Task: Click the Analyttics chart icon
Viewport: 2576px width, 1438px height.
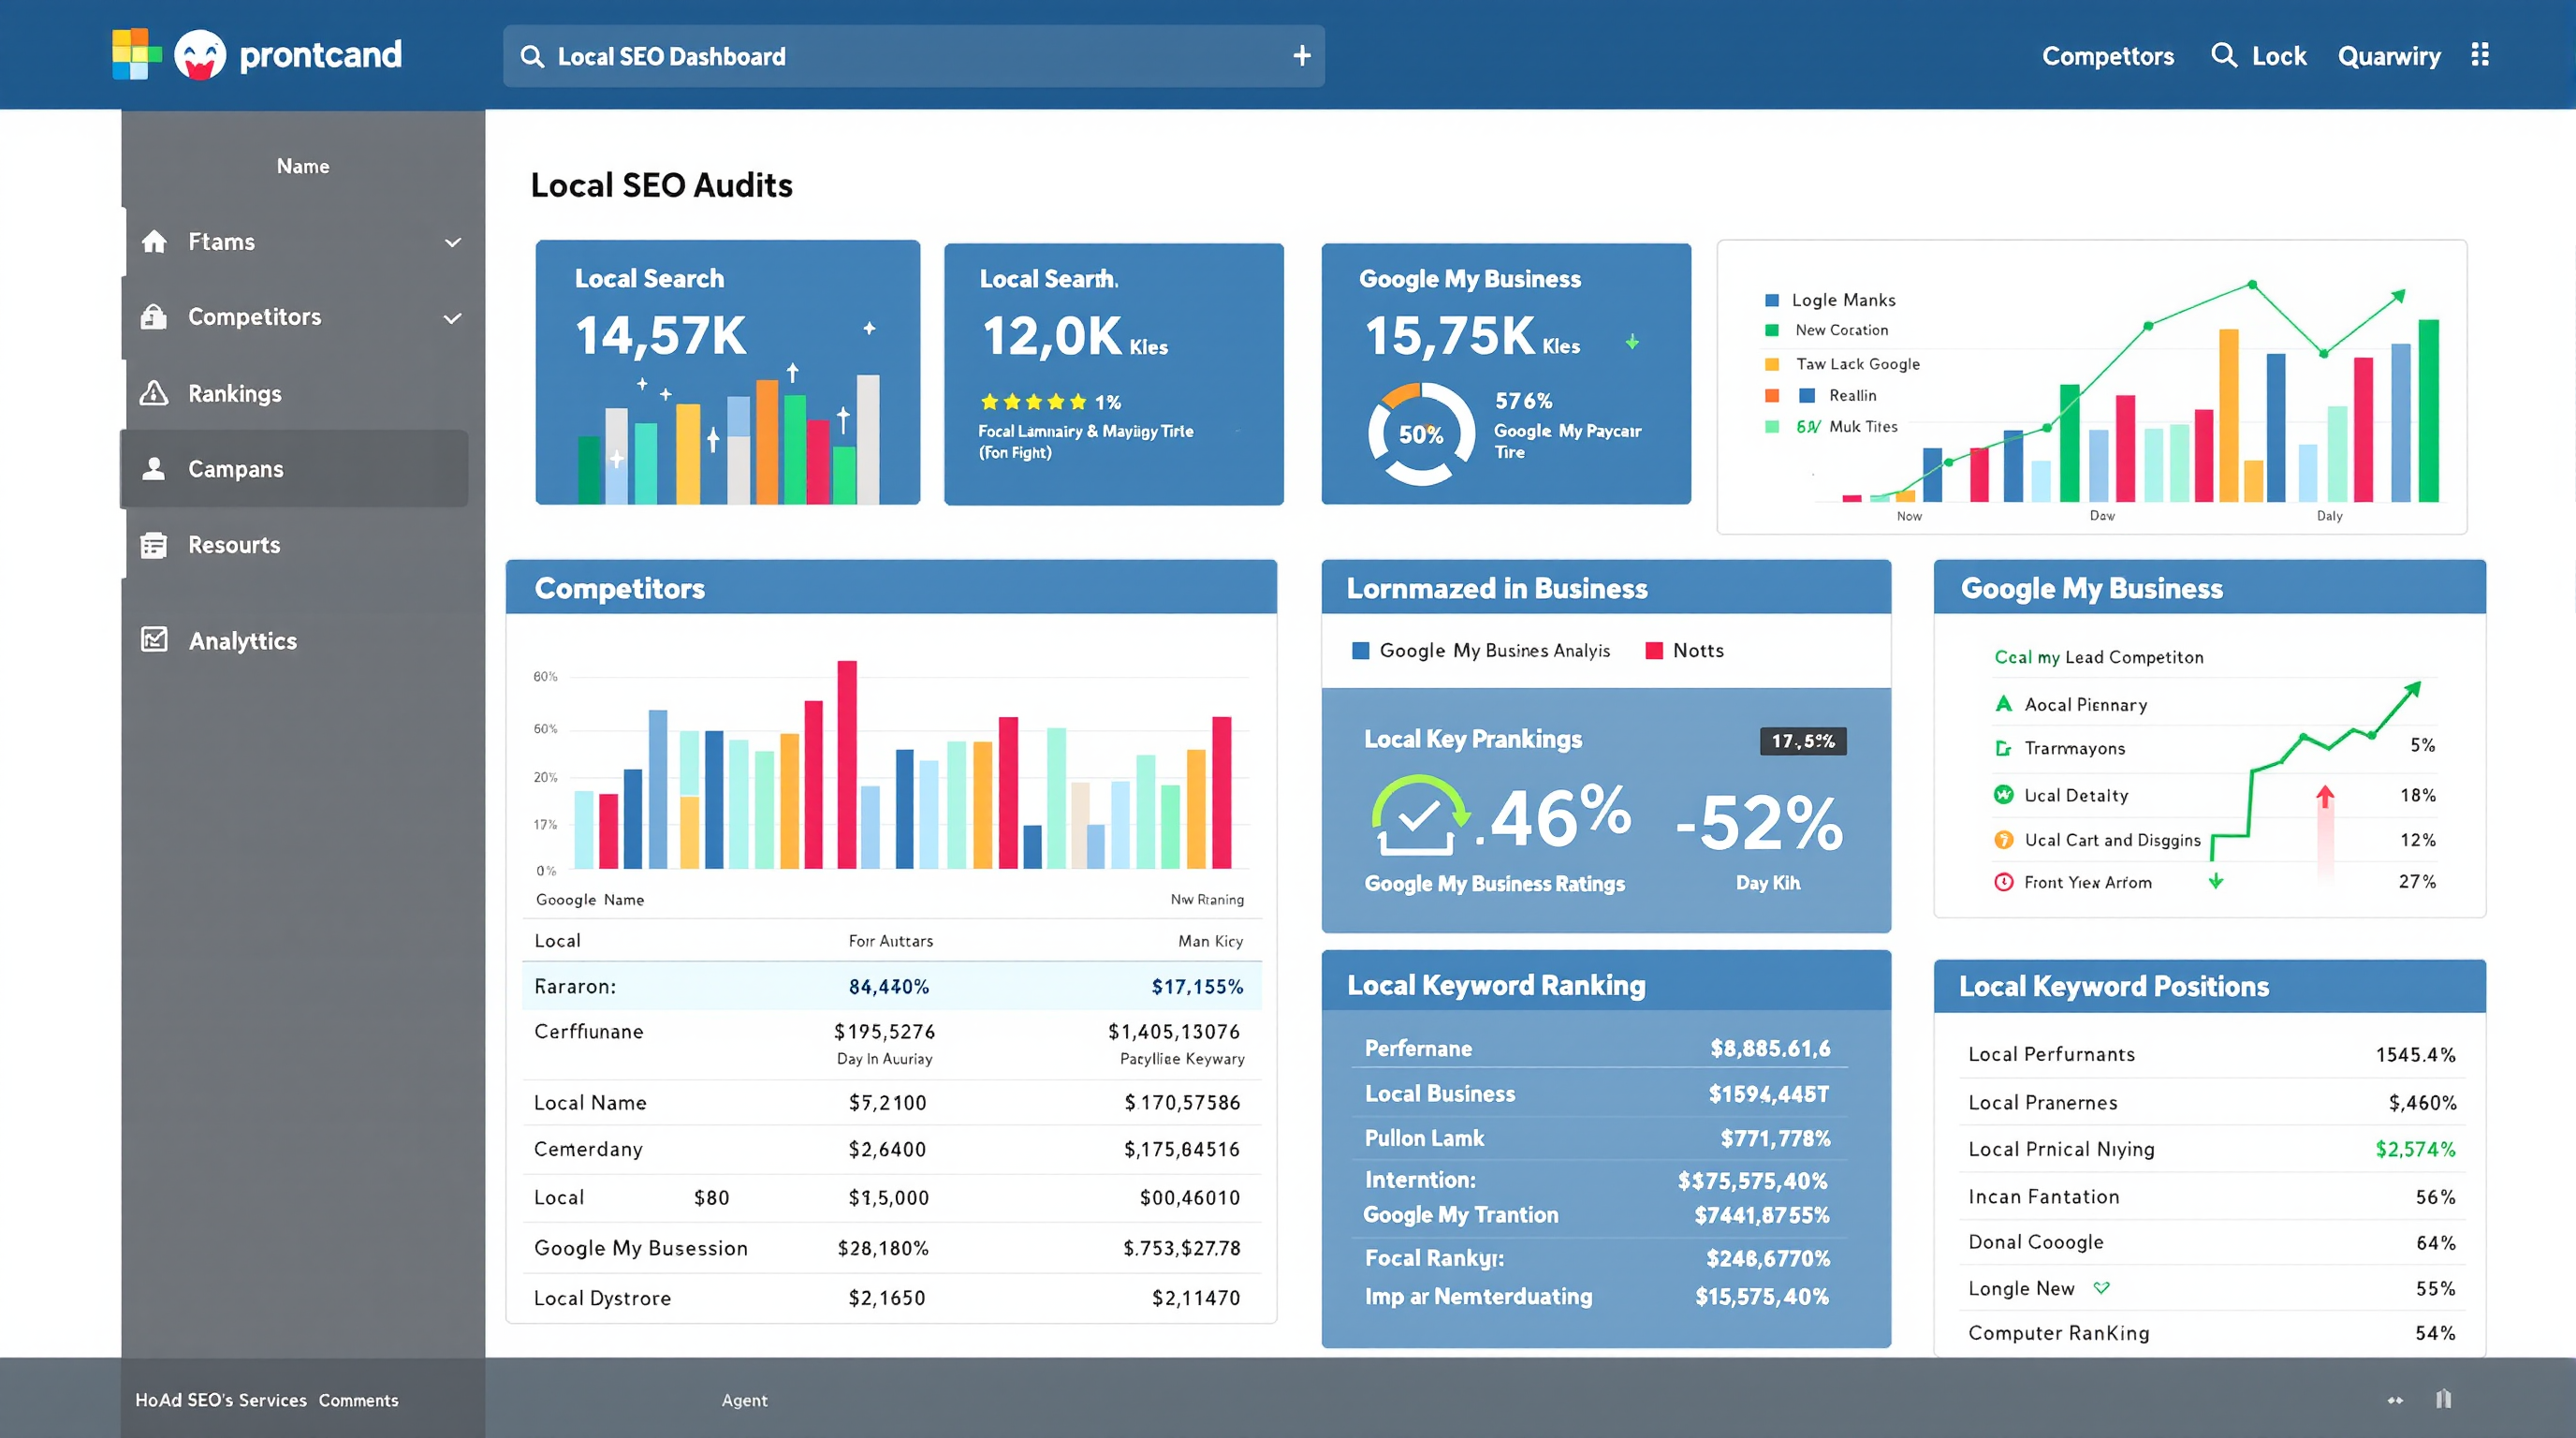Action: click(154, 640)
